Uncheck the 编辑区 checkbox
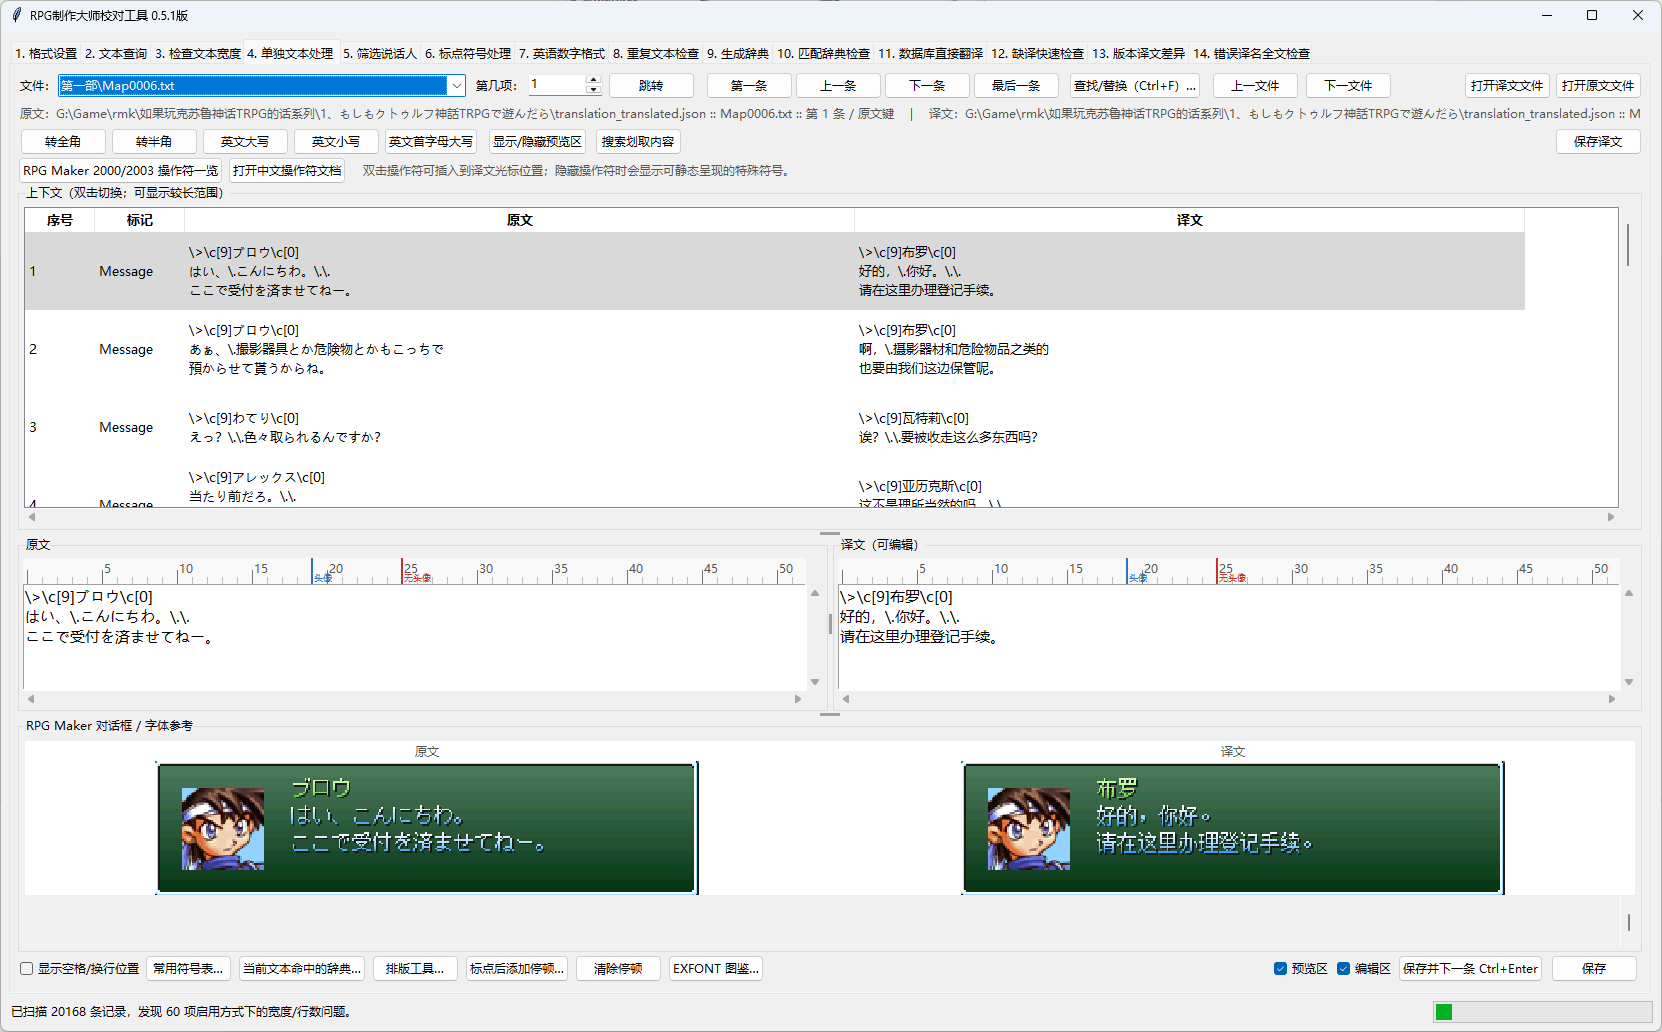 pyautogui.click(x=1343, y=969)
